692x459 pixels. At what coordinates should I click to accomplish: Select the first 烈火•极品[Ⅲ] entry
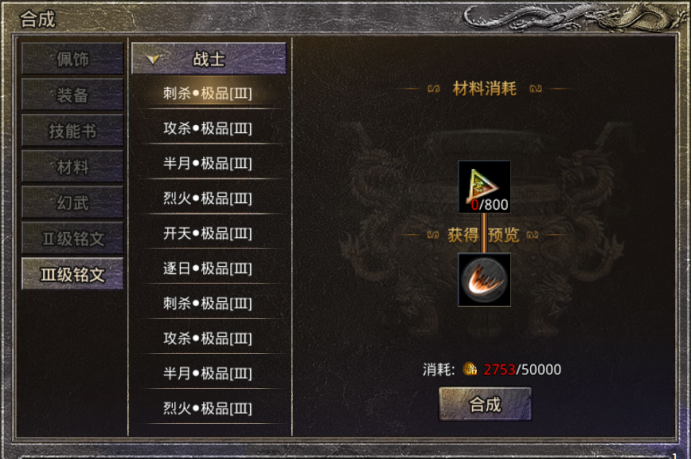(x=209, y=198)
